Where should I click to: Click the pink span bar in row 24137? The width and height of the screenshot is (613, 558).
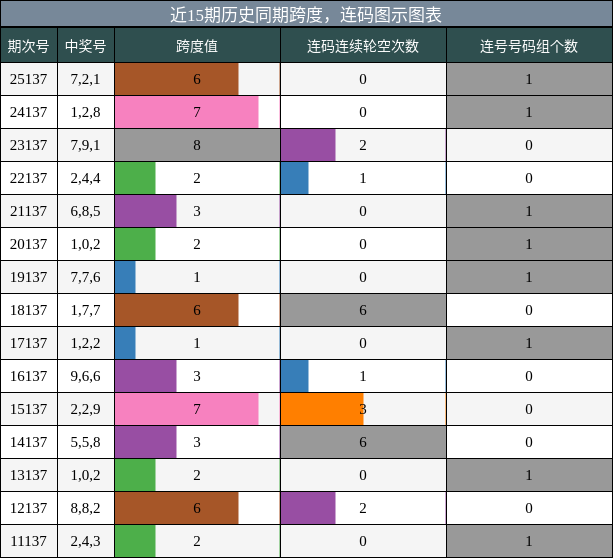187,112
